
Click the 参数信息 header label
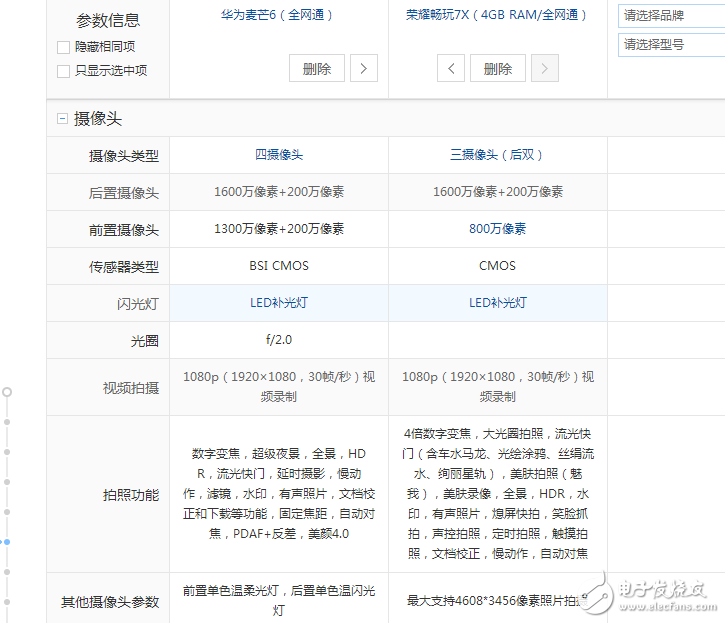point(108,21)
